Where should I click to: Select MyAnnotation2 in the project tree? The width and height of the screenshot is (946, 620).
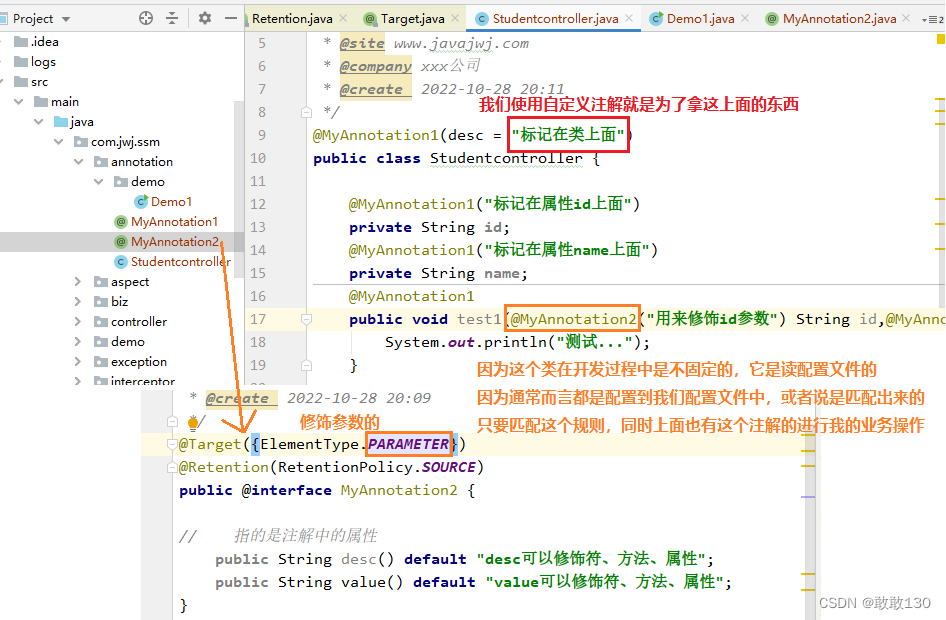pyautogui.click(x=176, y=241)
